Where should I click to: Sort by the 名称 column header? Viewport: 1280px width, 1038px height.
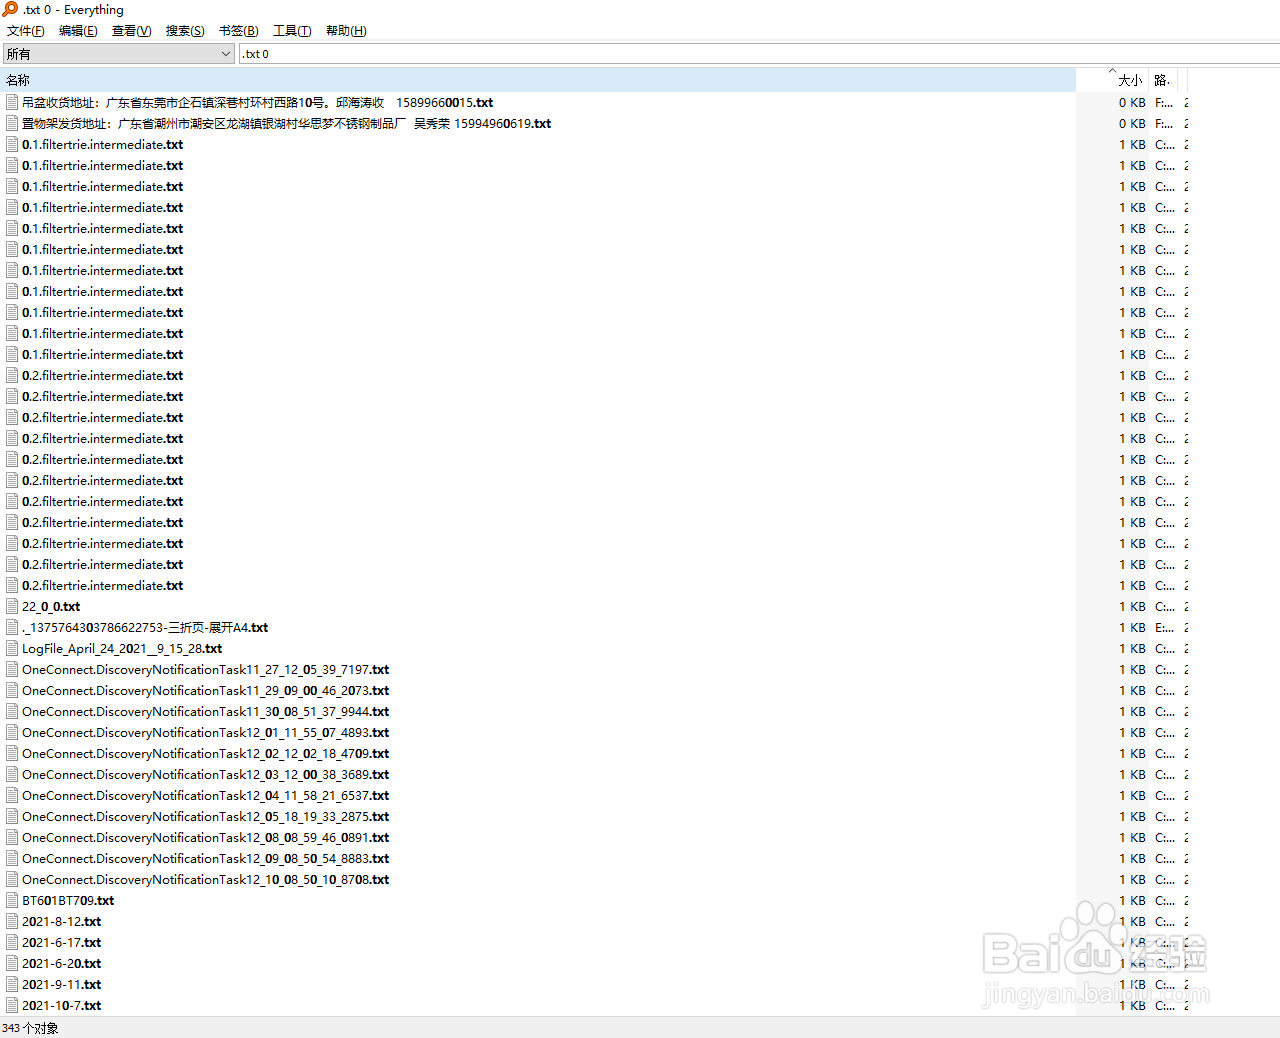click(x=538, y=80)
